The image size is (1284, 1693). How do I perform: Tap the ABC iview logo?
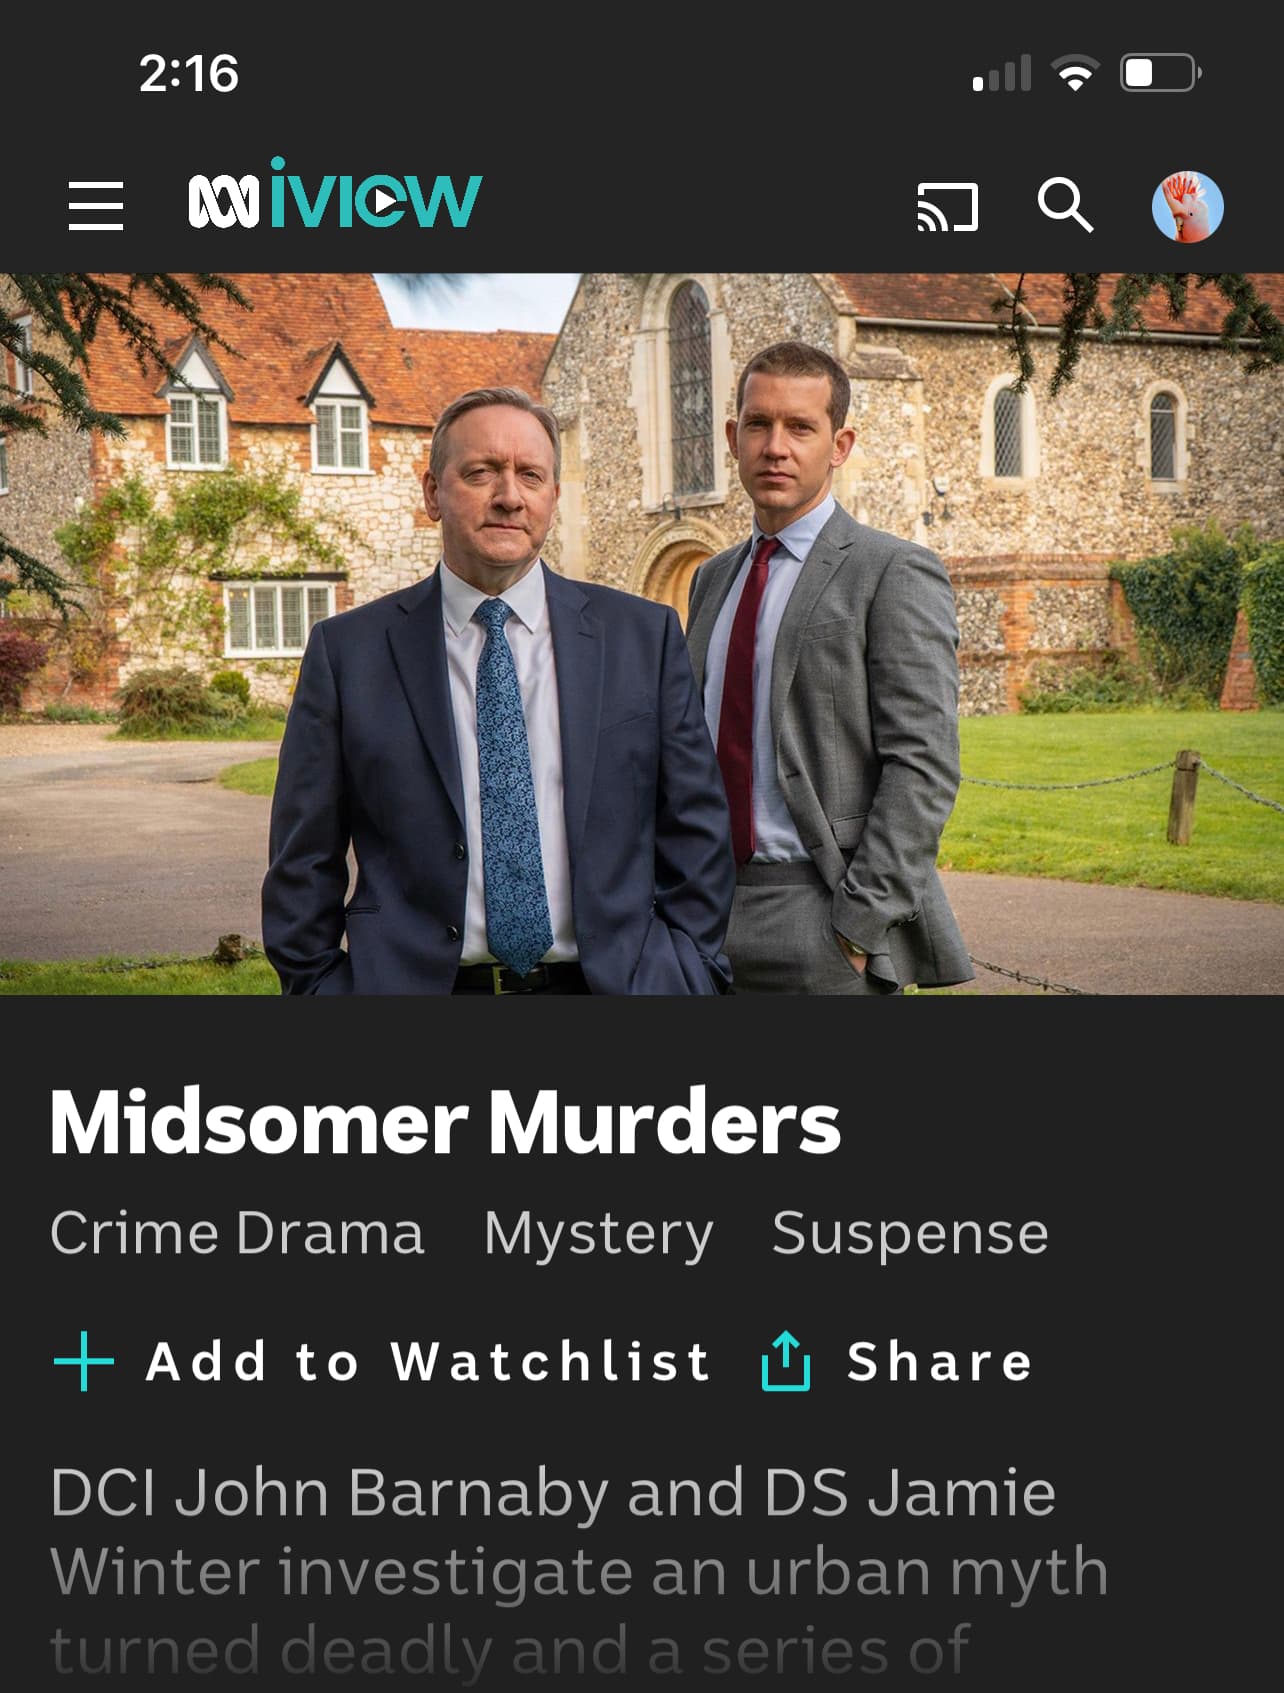[x=335, y=194]
